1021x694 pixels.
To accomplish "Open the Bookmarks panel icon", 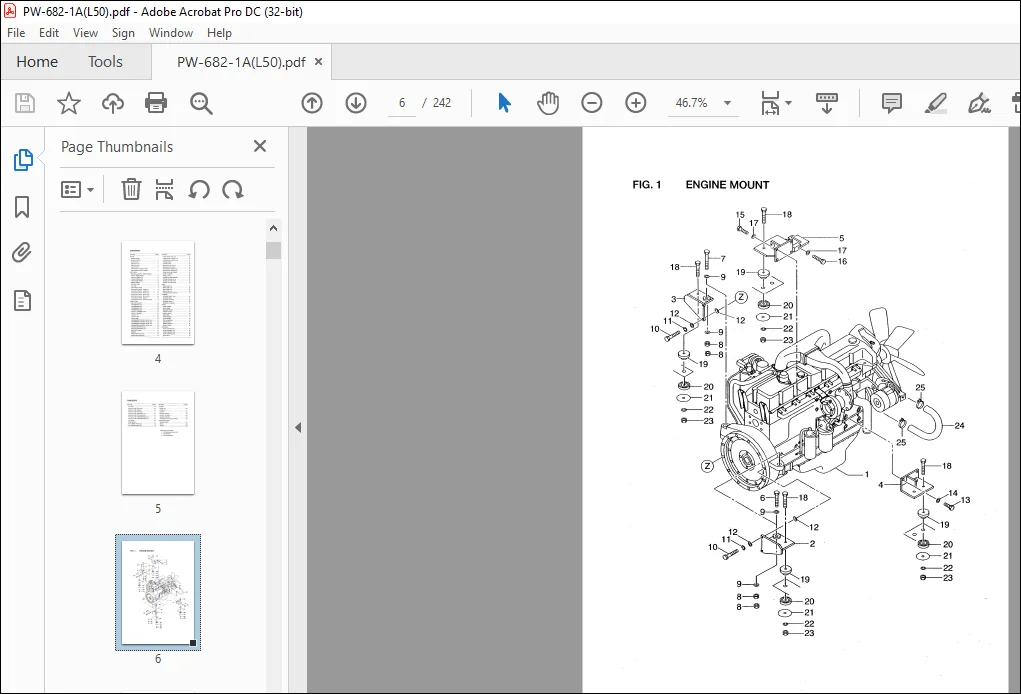I will [22, 207].
